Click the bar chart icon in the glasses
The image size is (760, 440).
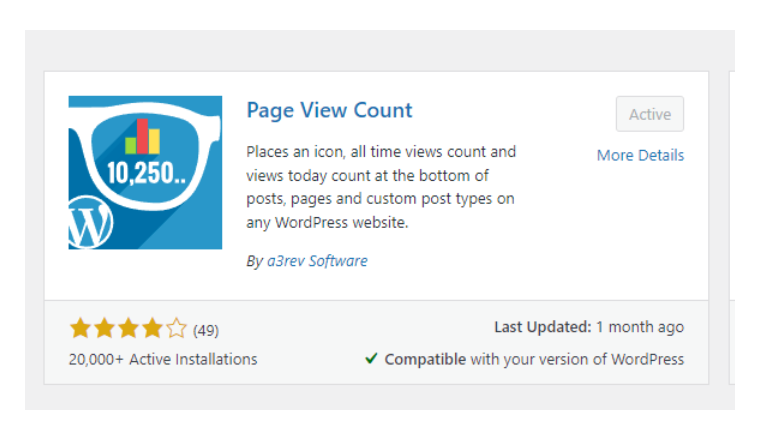tap(148, 136)
